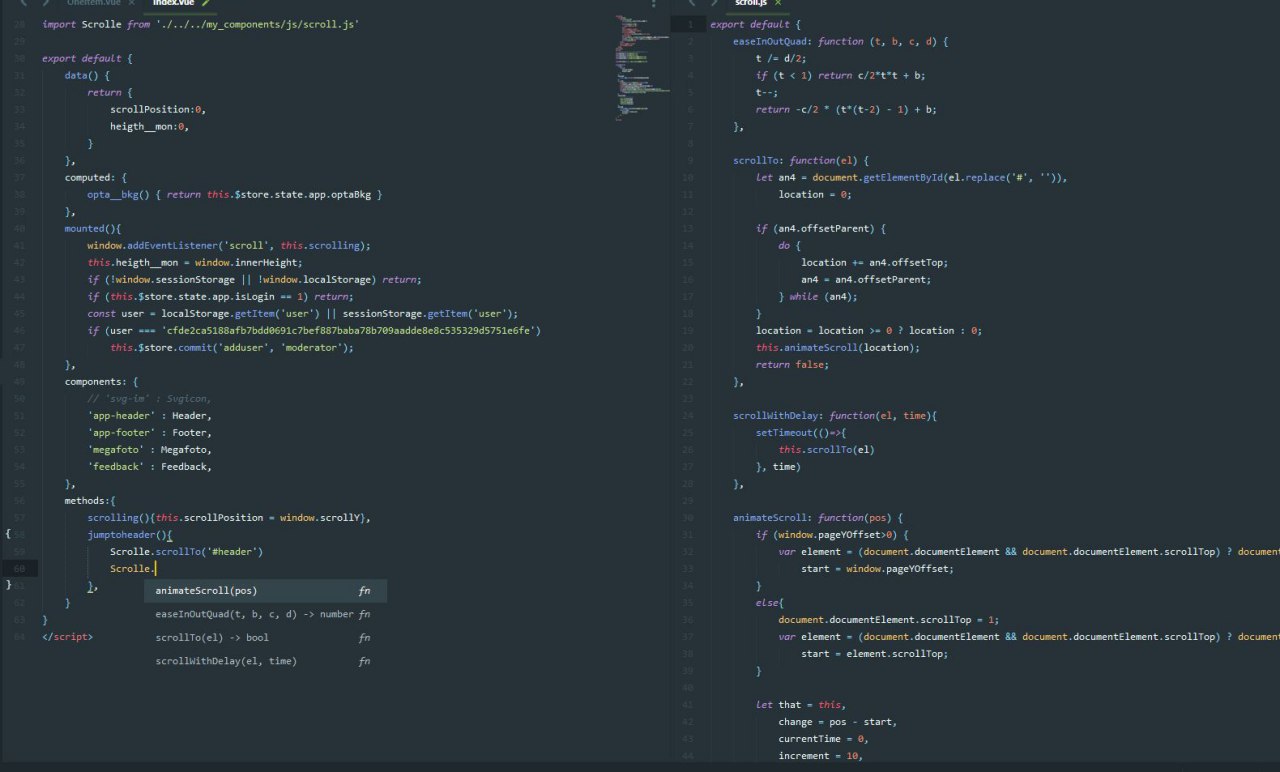Click the commented 'svg-im' : Svgicon line
This screenshot has height=772, width=1280.
click(149, 398)
